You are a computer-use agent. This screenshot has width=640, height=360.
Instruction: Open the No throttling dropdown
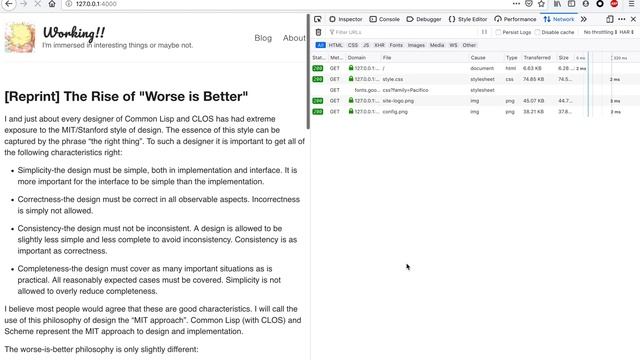(600, 32)
